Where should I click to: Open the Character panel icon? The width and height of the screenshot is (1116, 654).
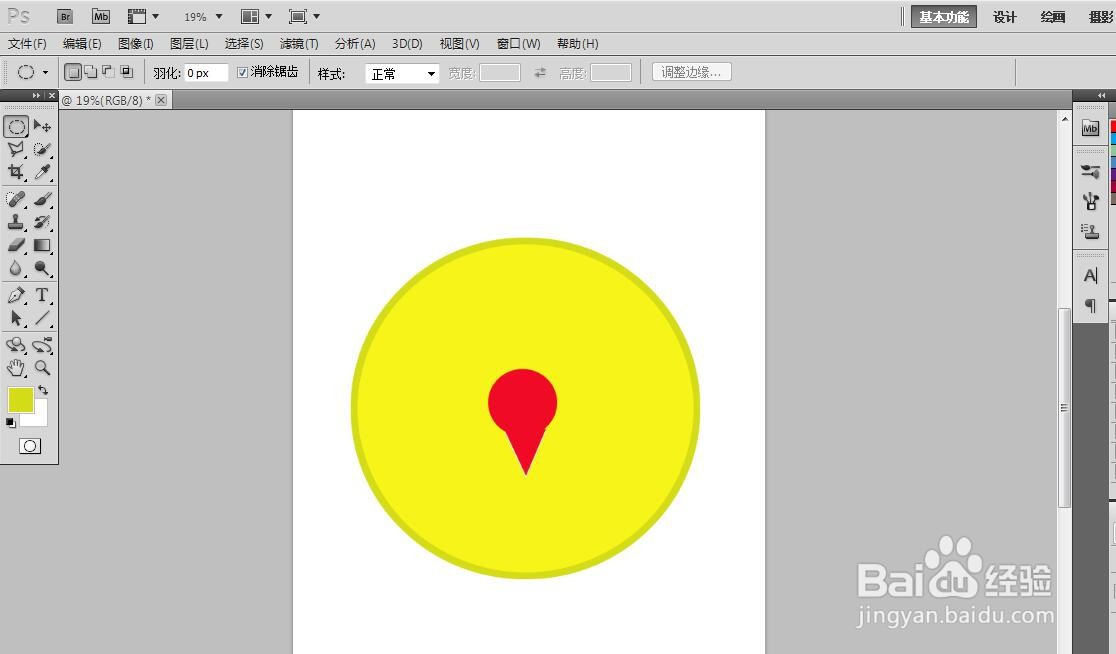coord(1090,275)
